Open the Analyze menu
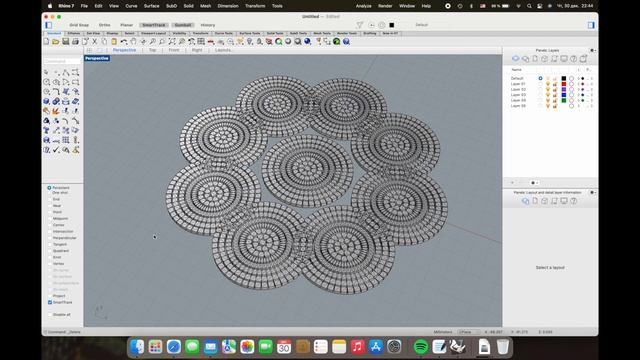 363,6
